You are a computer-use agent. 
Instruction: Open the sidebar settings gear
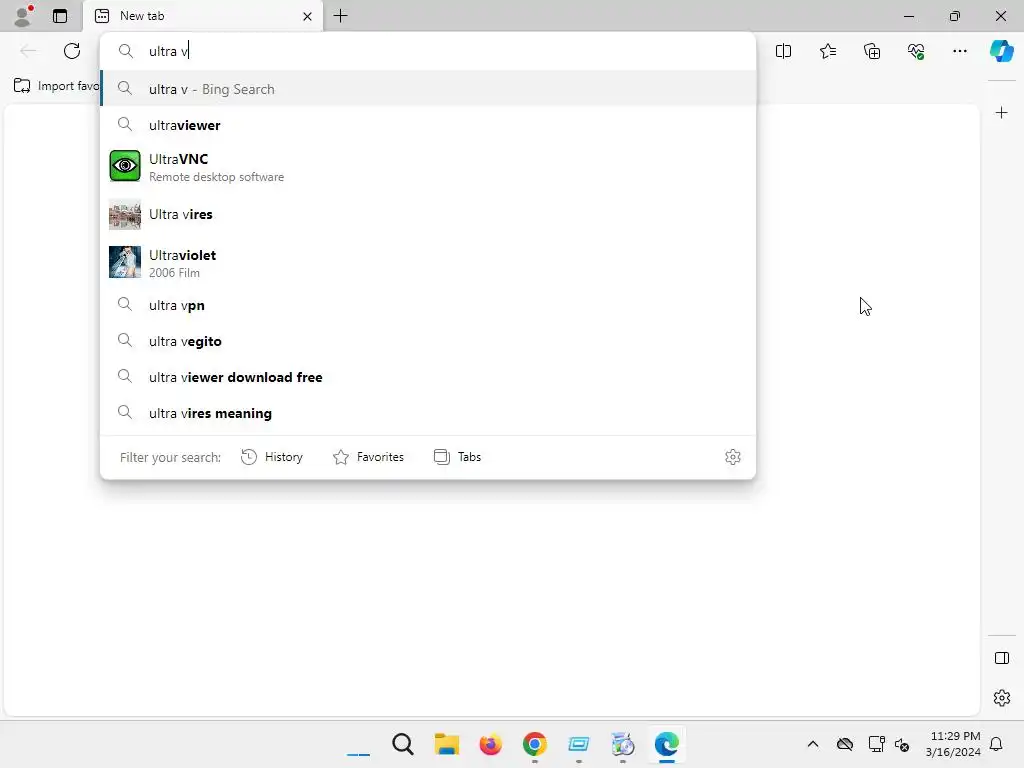[1001, 697]
